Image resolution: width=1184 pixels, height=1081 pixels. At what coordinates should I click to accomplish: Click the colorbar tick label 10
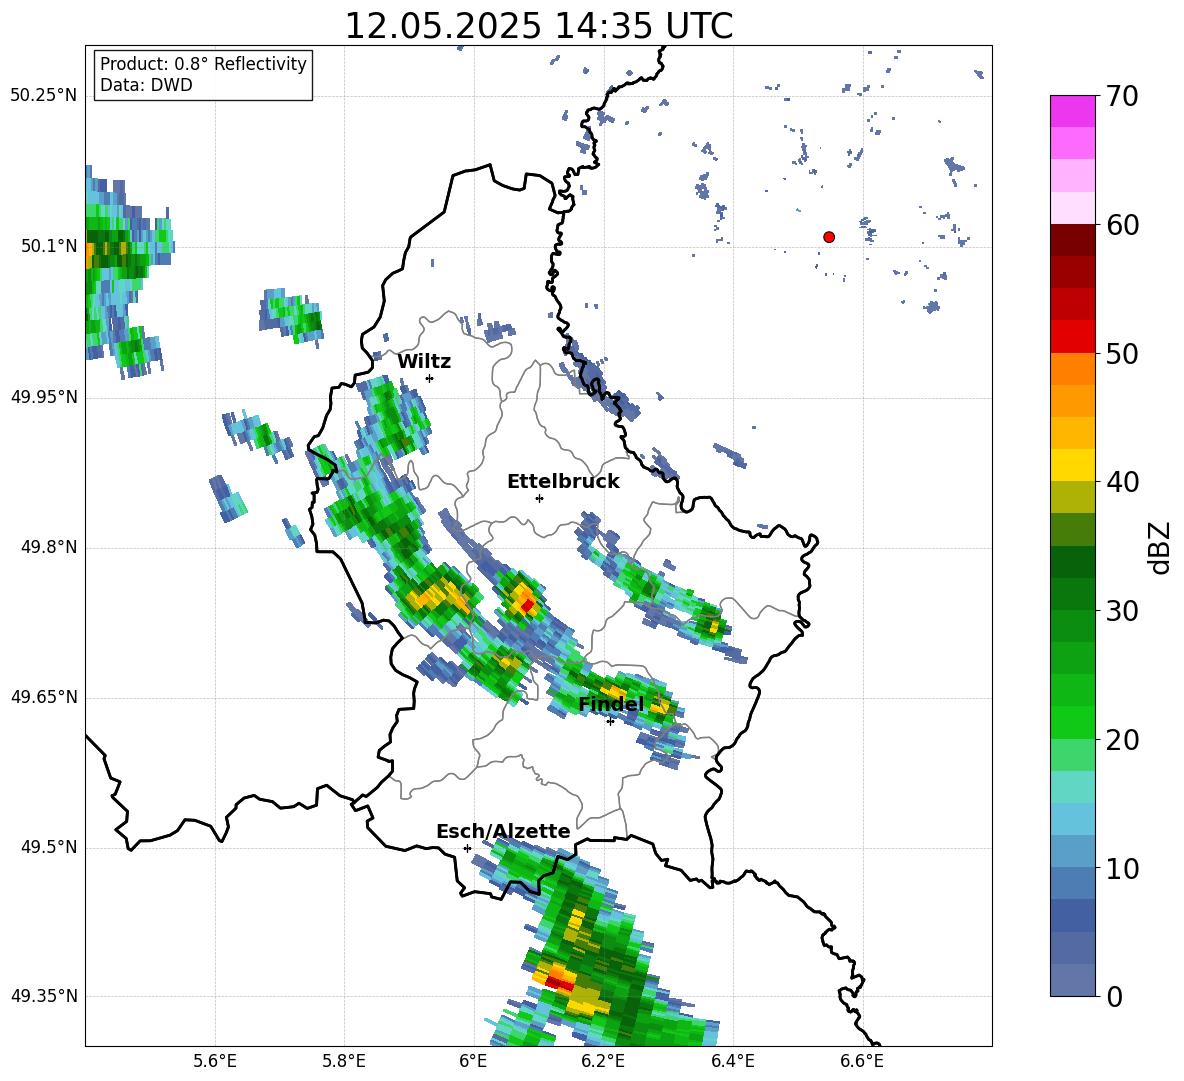coord(1122,868)
